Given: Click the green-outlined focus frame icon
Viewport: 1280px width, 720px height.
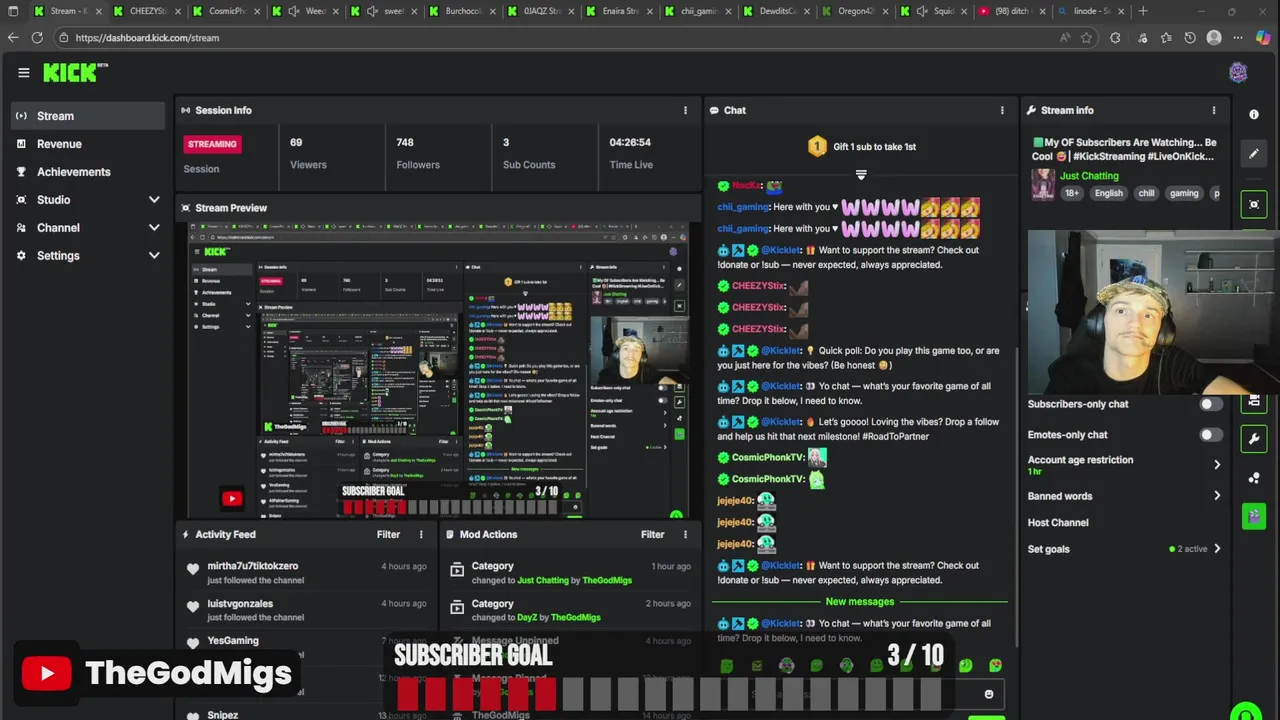Looking at the screenshot, I should pyautogui.click(x=1254, y=204).
